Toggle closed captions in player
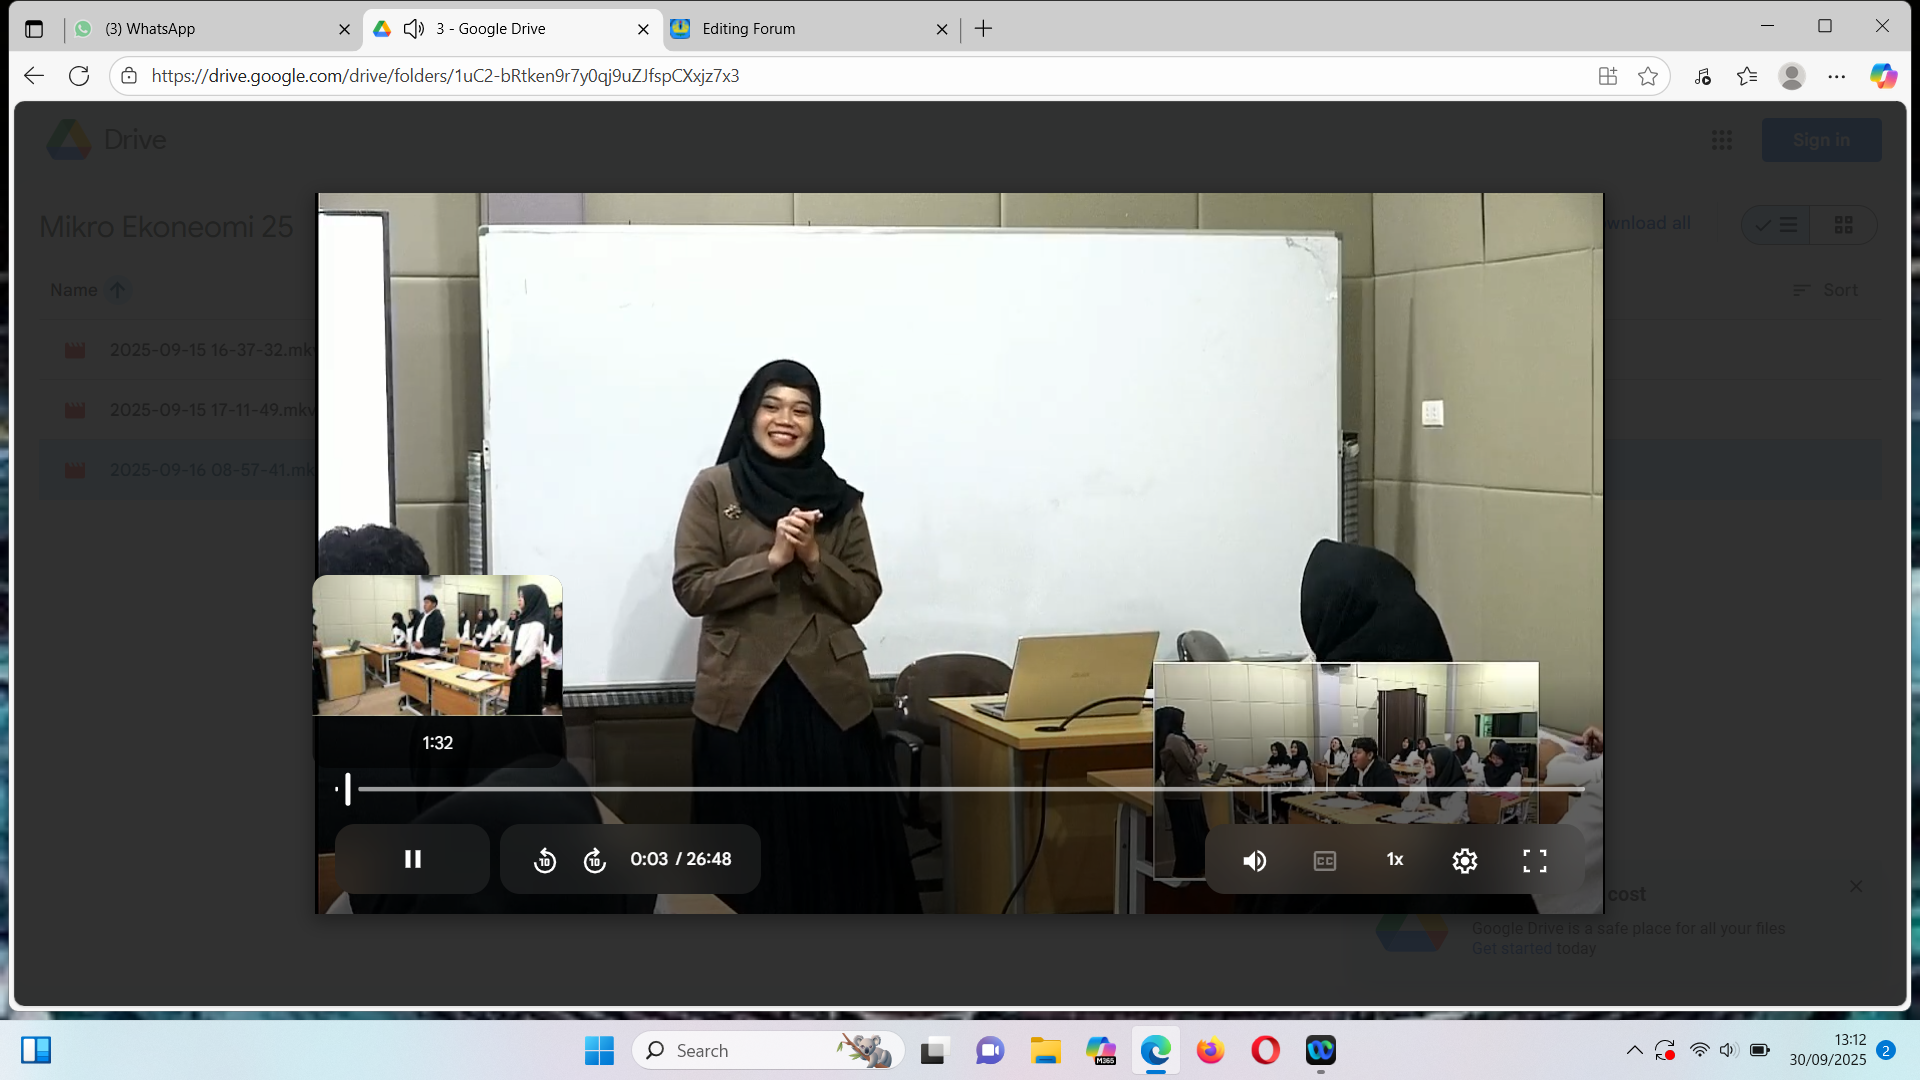 click(1324, 861)
